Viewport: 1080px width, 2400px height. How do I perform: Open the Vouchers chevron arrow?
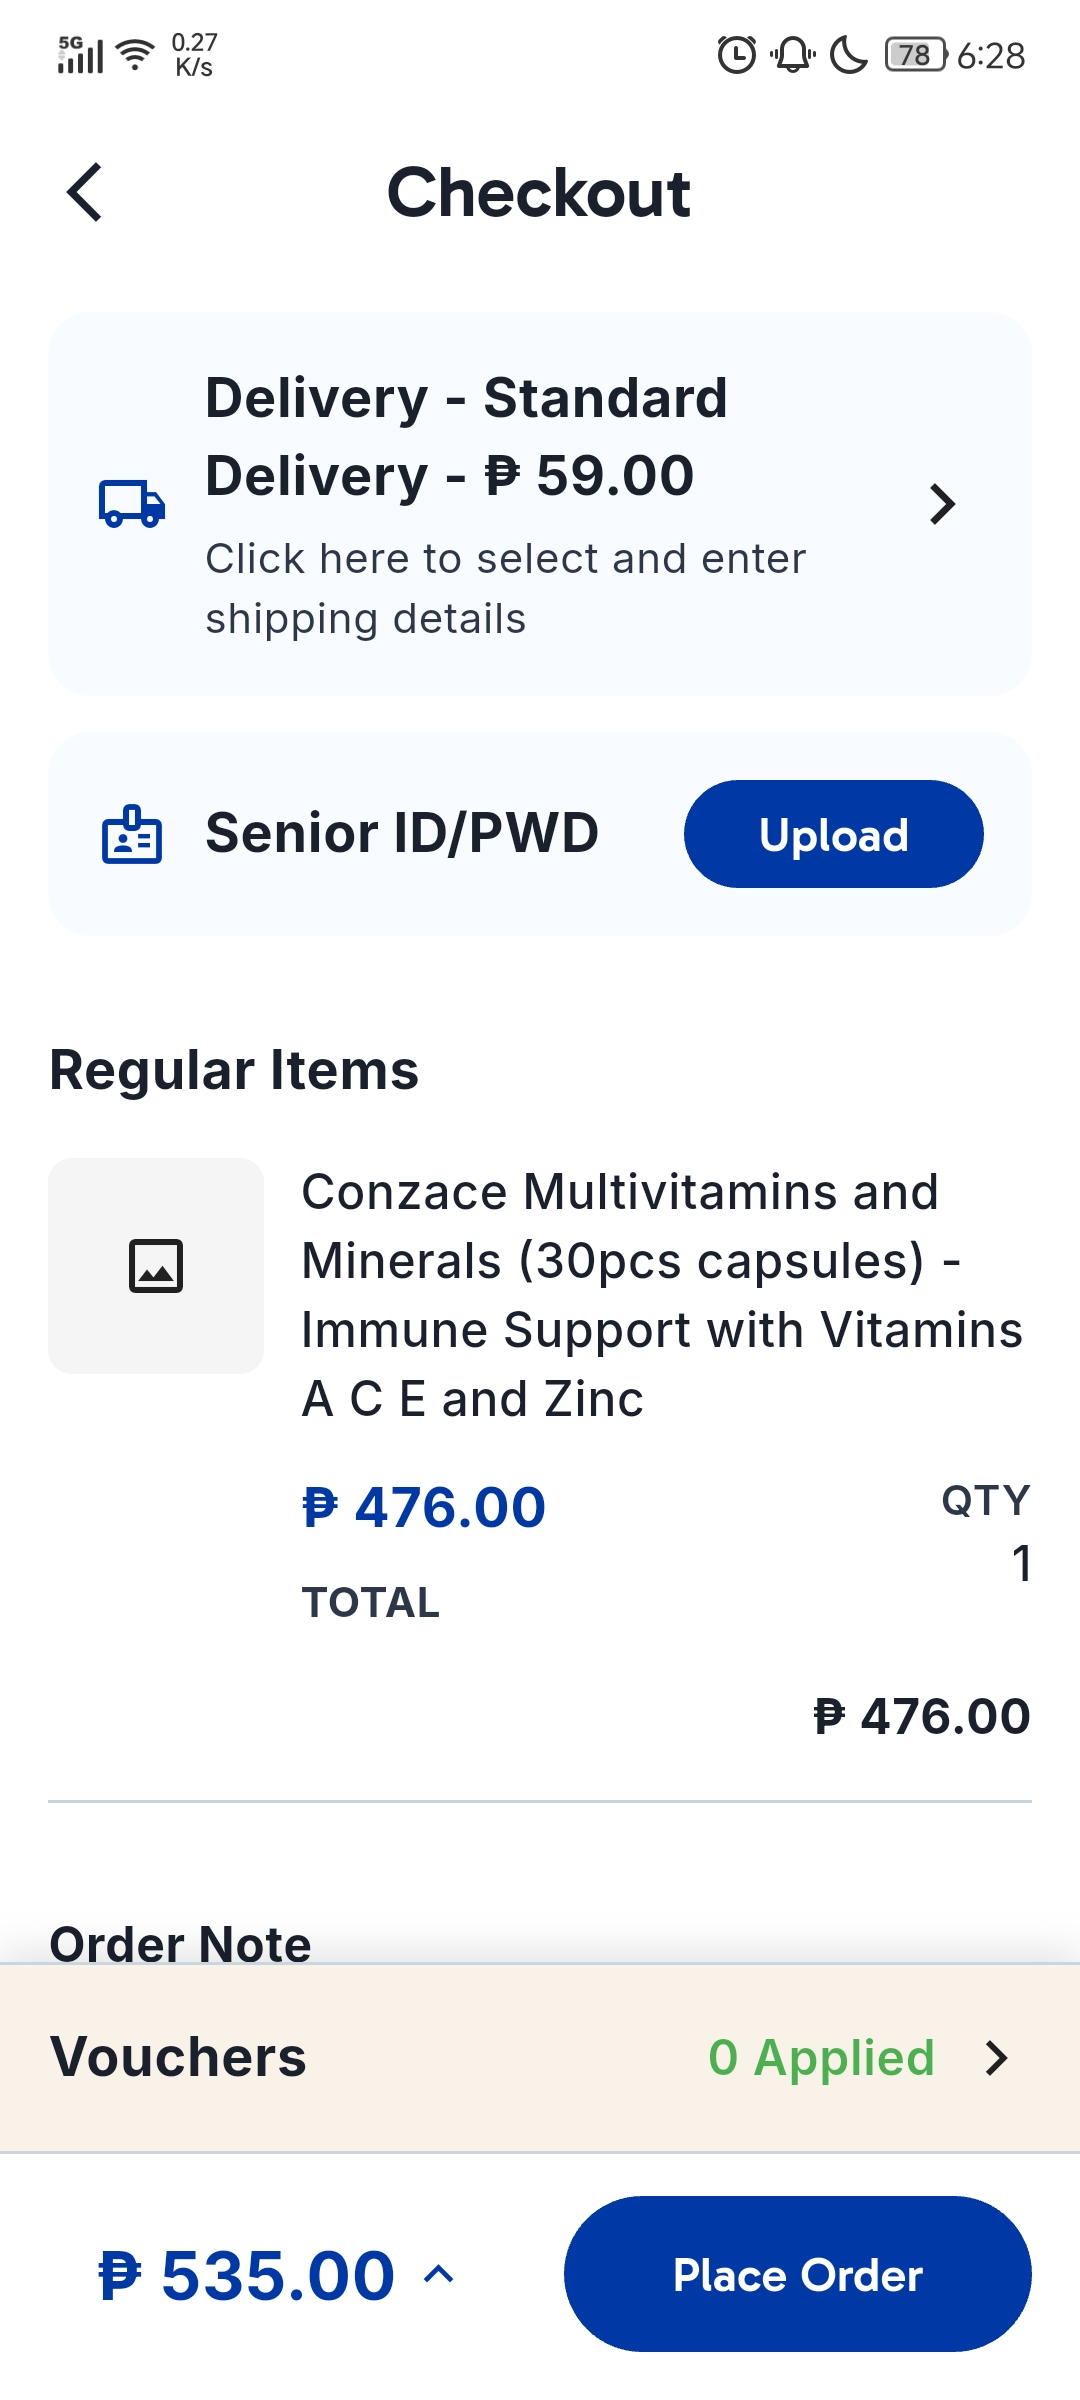[996, 2058]
